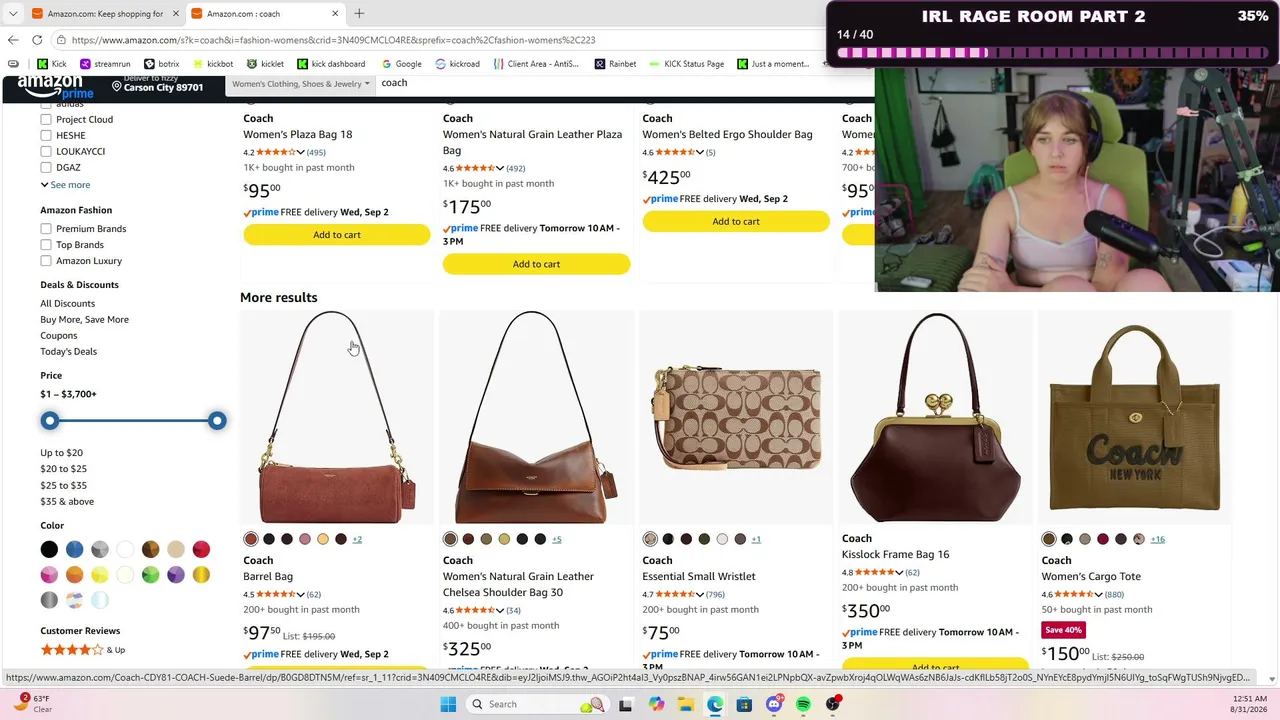Image resolution: width=1280 pixels, height=720 pixels.
Task: Switch to Microsoft Edge in taskbar
Action: 715,704
